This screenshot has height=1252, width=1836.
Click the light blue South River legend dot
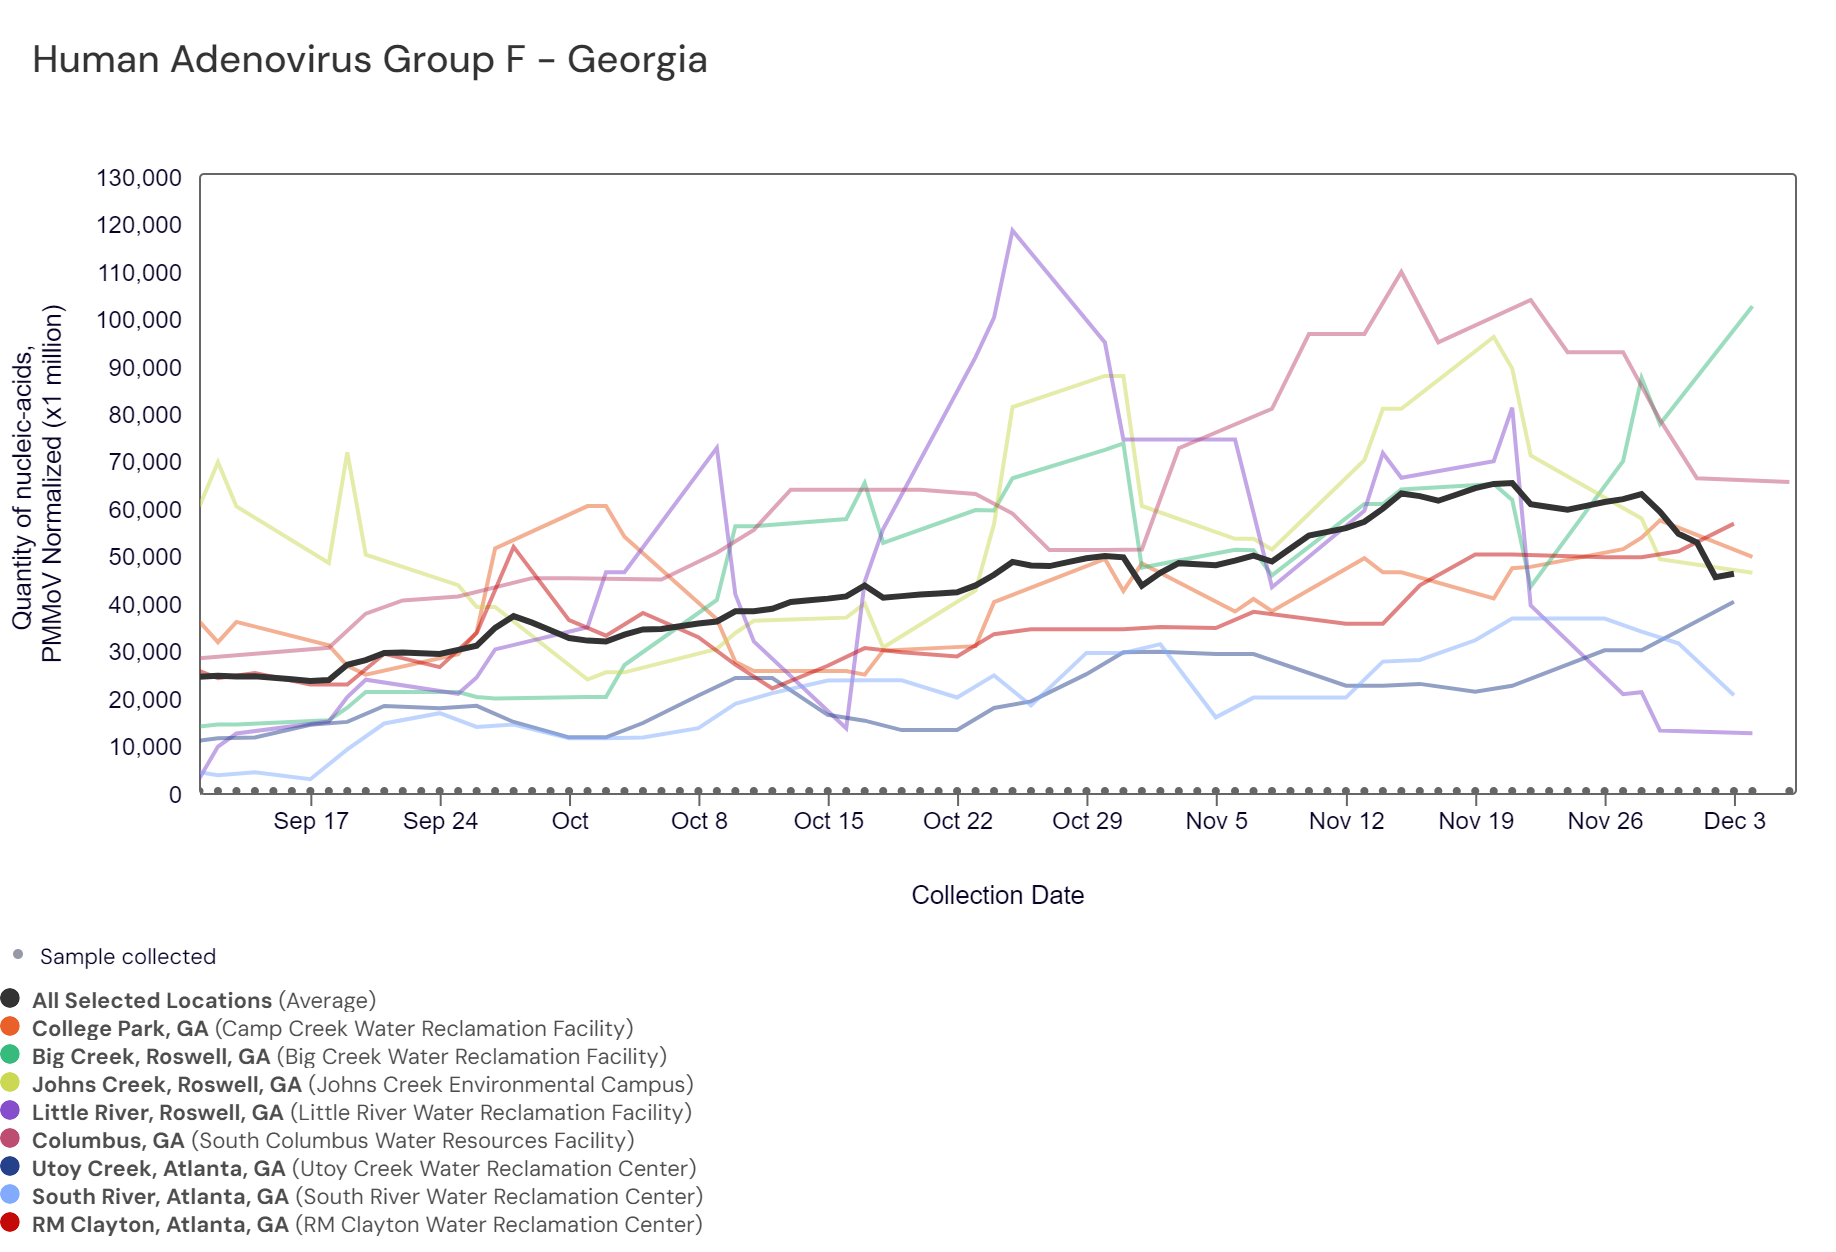pos(11,1194)
